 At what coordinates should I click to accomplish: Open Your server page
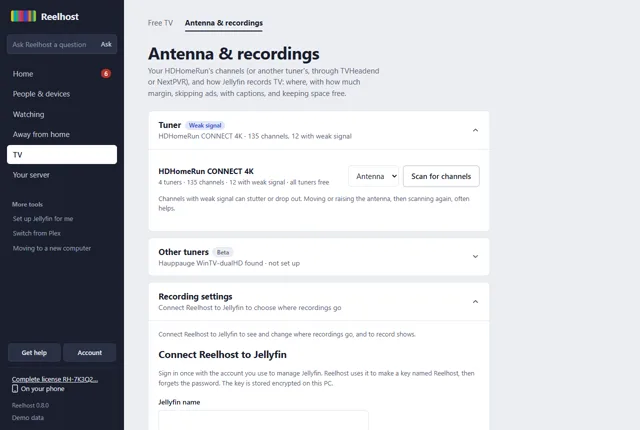[62, 175]
